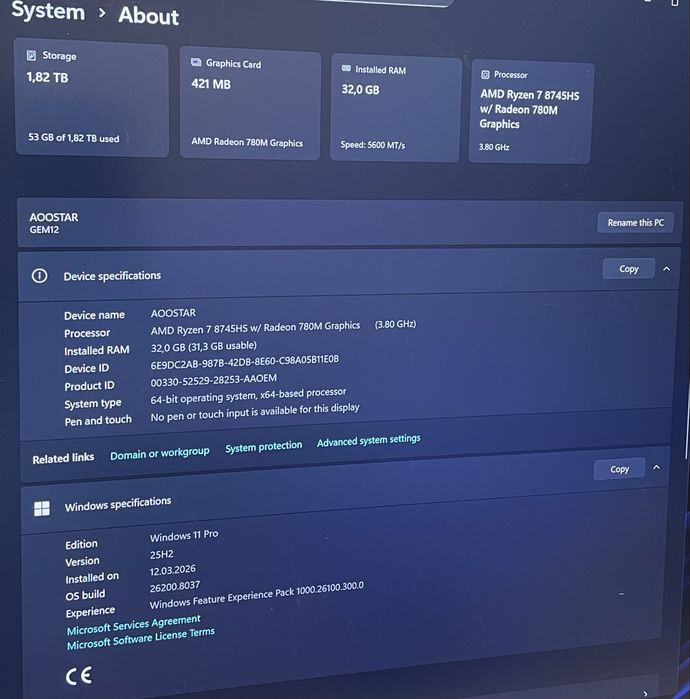Open Microsoft Software License Terms
The width and height of the screenshot is (690, 699).
pos(141,639)
